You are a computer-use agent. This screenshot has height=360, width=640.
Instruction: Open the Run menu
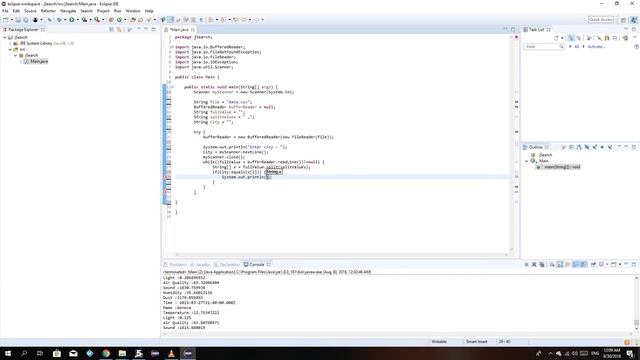(x=118, y=11)
